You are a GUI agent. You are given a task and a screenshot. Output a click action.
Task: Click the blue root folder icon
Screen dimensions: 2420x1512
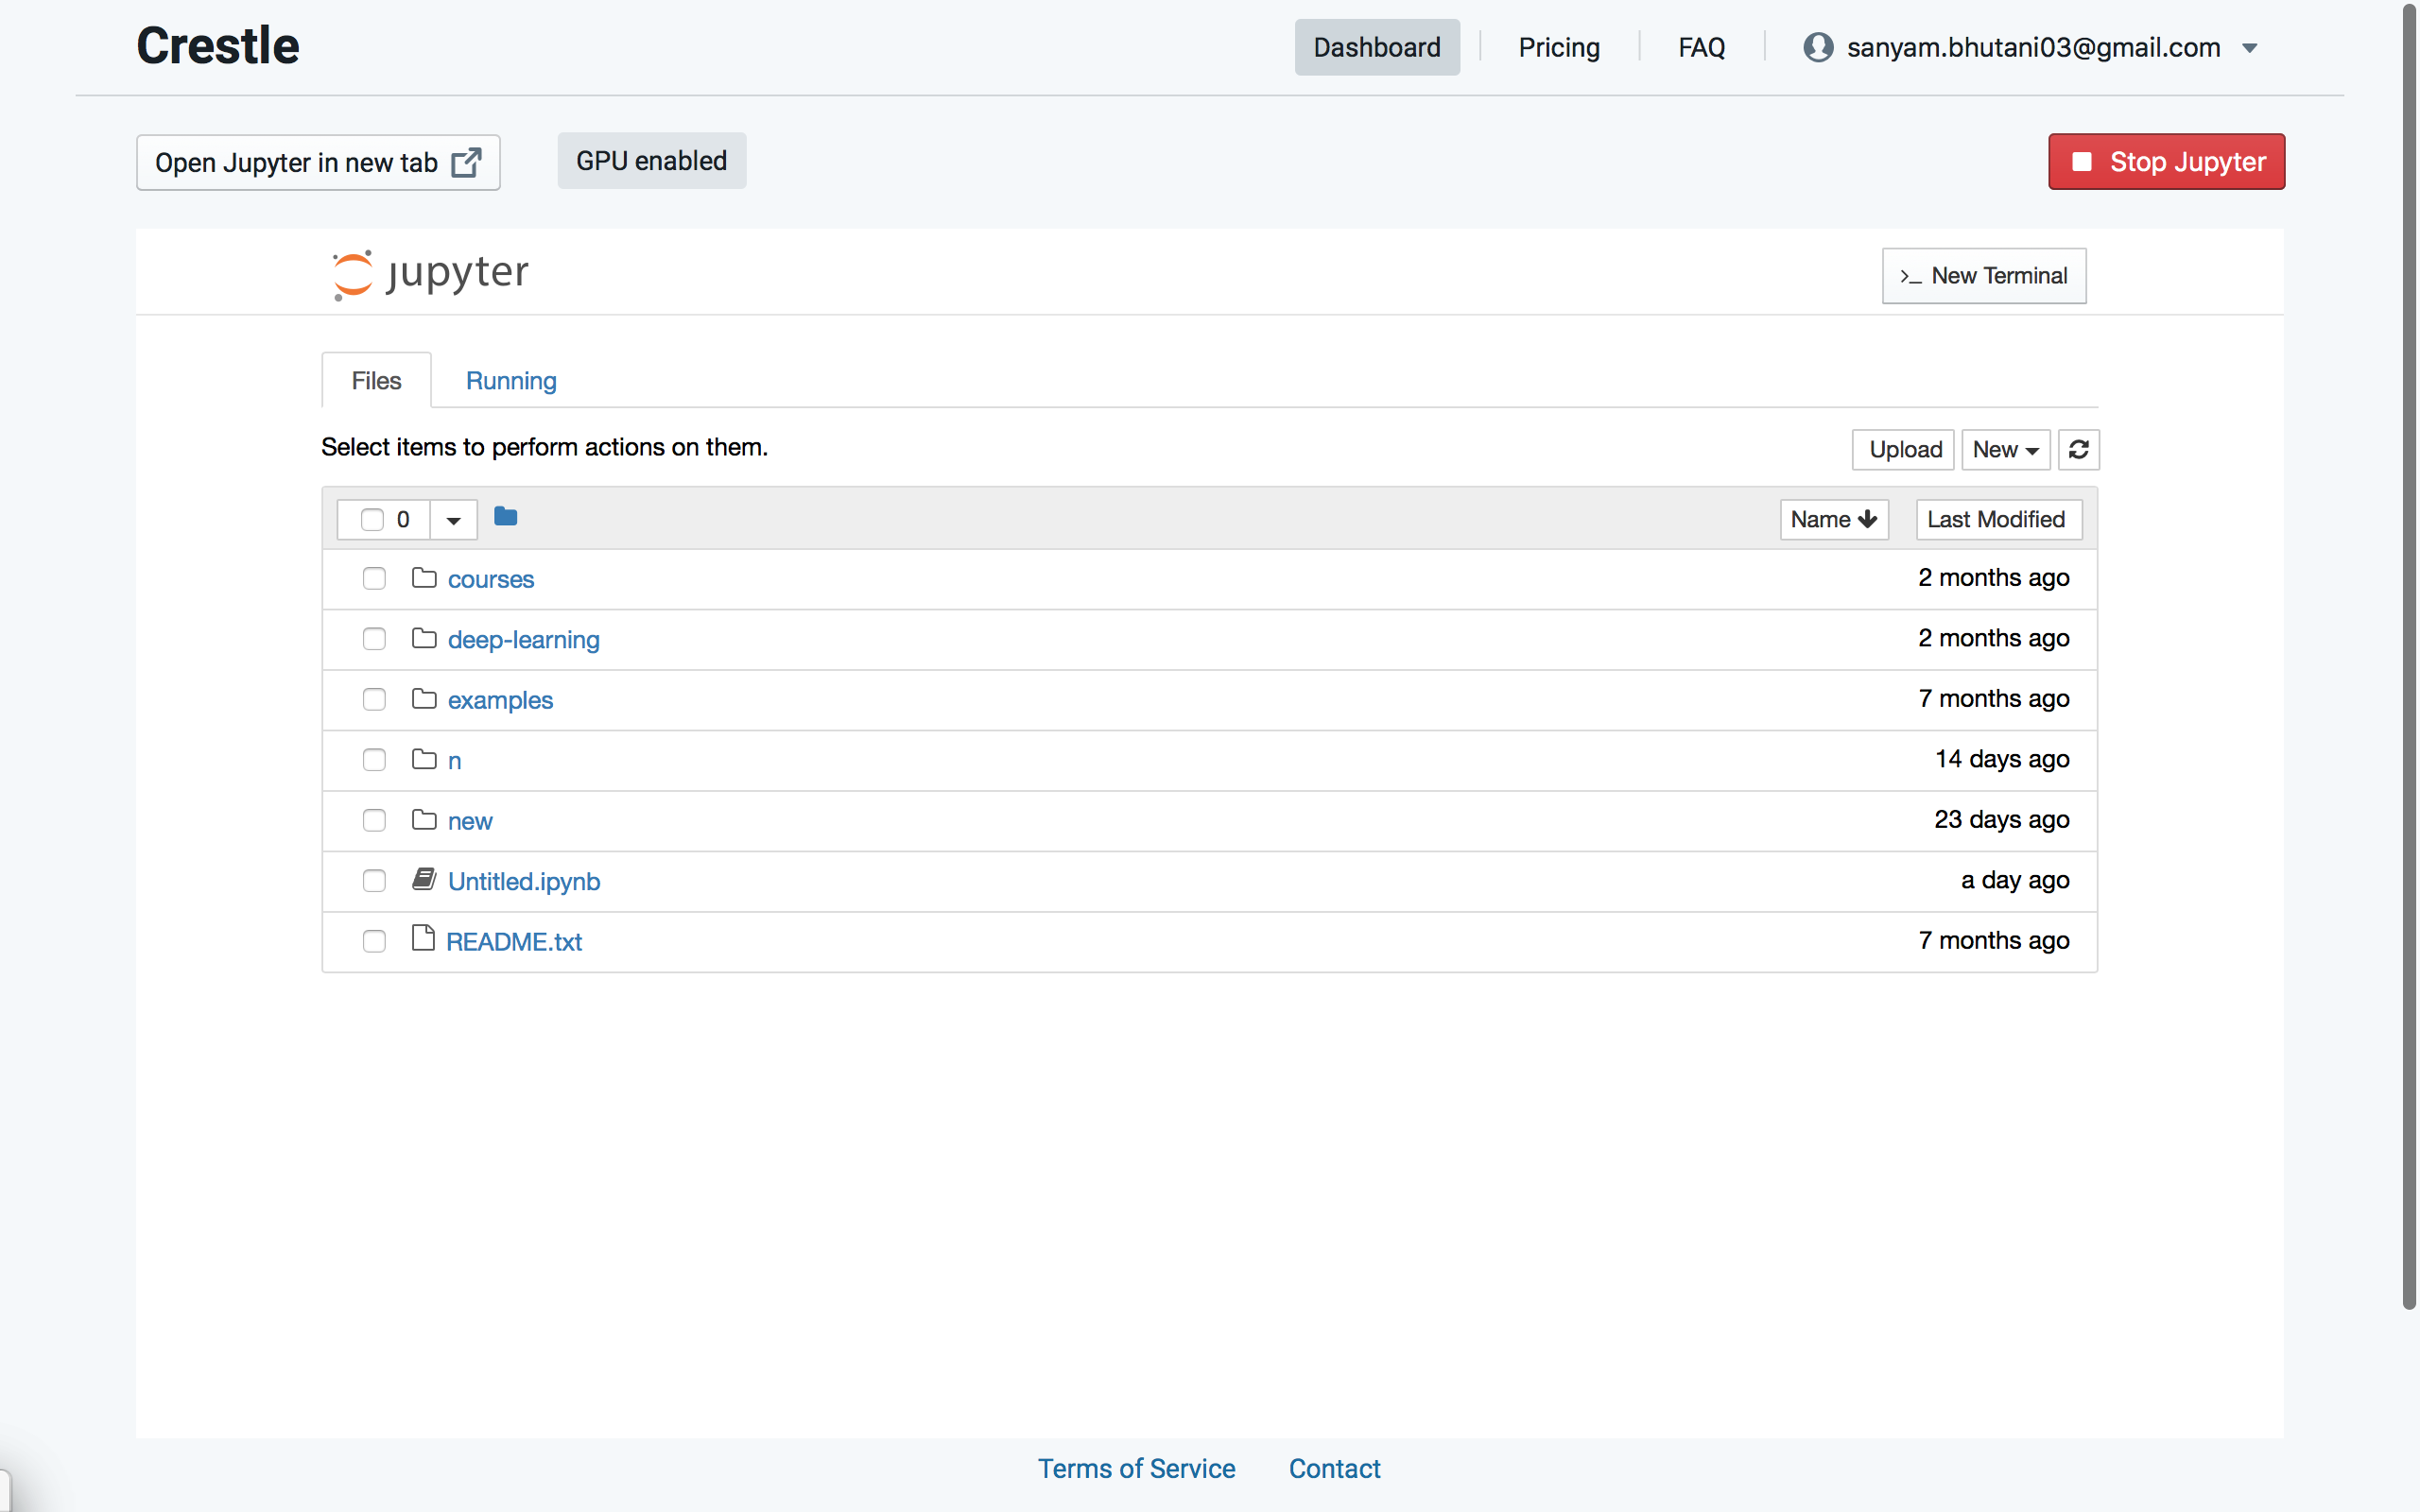(x=506, y=517)
